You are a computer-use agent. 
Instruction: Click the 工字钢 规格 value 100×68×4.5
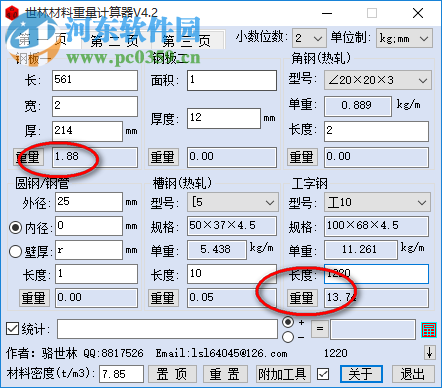pos(376,226)
